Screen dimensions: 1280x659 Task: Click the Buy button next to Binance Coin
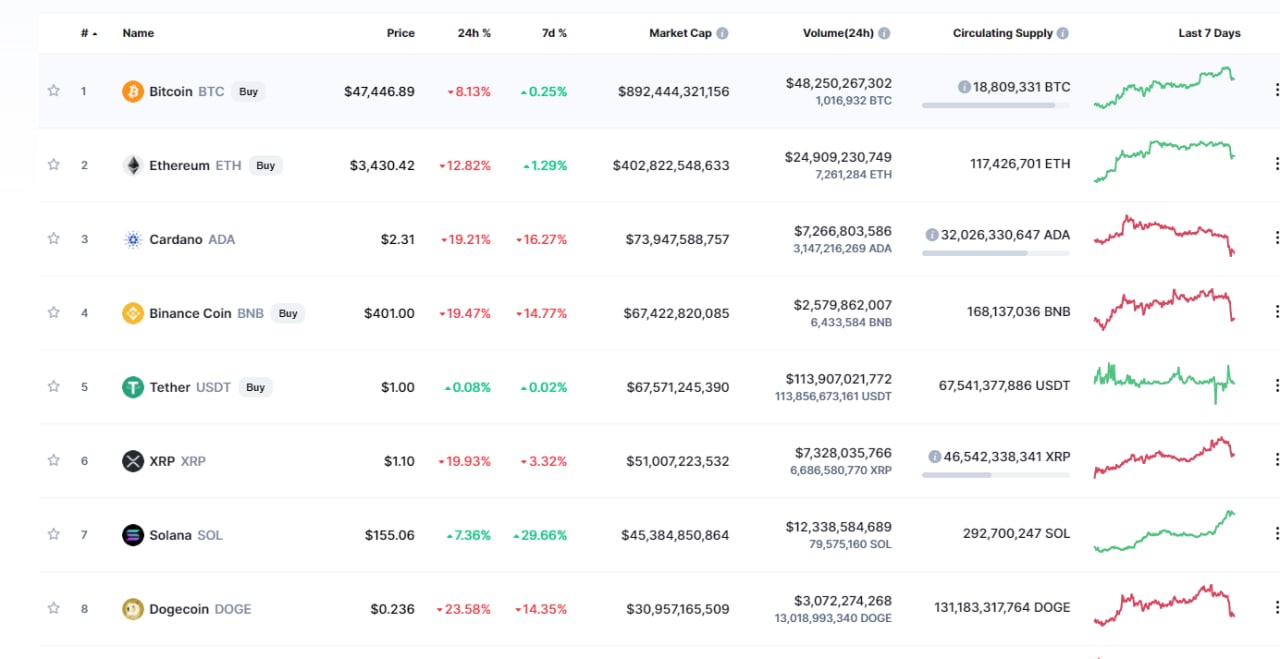(x=288, y=313)
